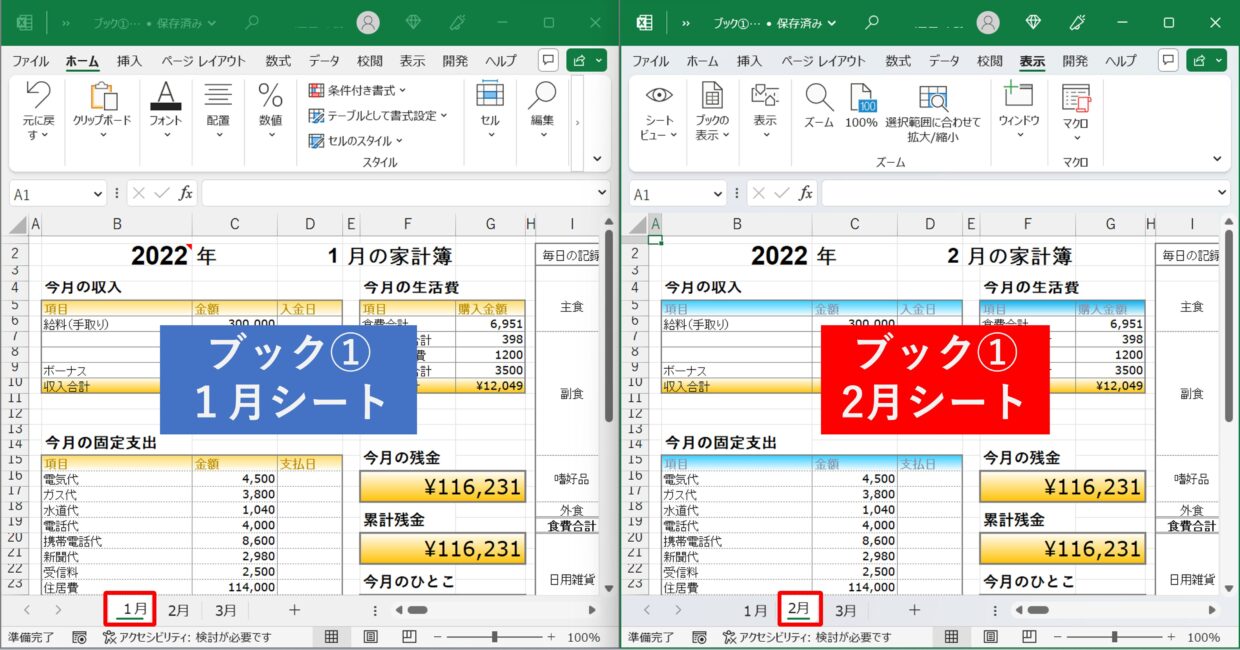Click the ¥12,049 cell in right window
This screenshot has width=1240, height=650.
pyautogui.click(x=1111, y=386)
